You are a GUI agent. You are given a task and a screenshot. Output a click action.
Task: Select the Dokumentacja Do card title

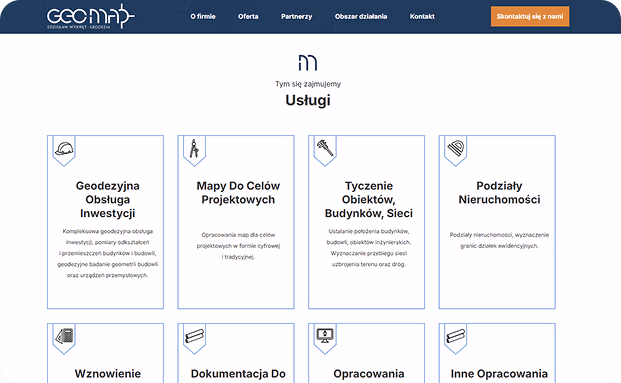(x=238, y=373)
